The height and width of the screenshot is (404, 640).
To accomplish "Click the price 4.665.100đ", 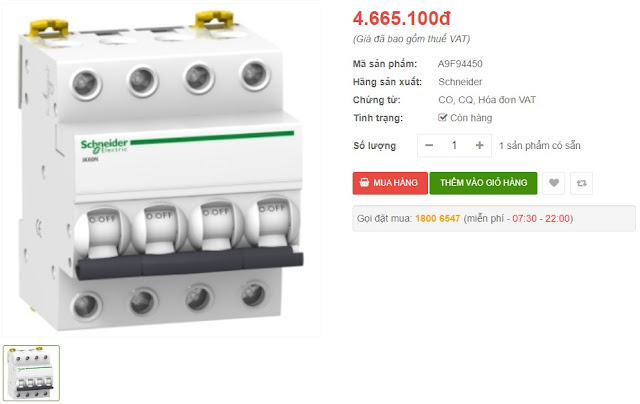I will pos(402,18).
